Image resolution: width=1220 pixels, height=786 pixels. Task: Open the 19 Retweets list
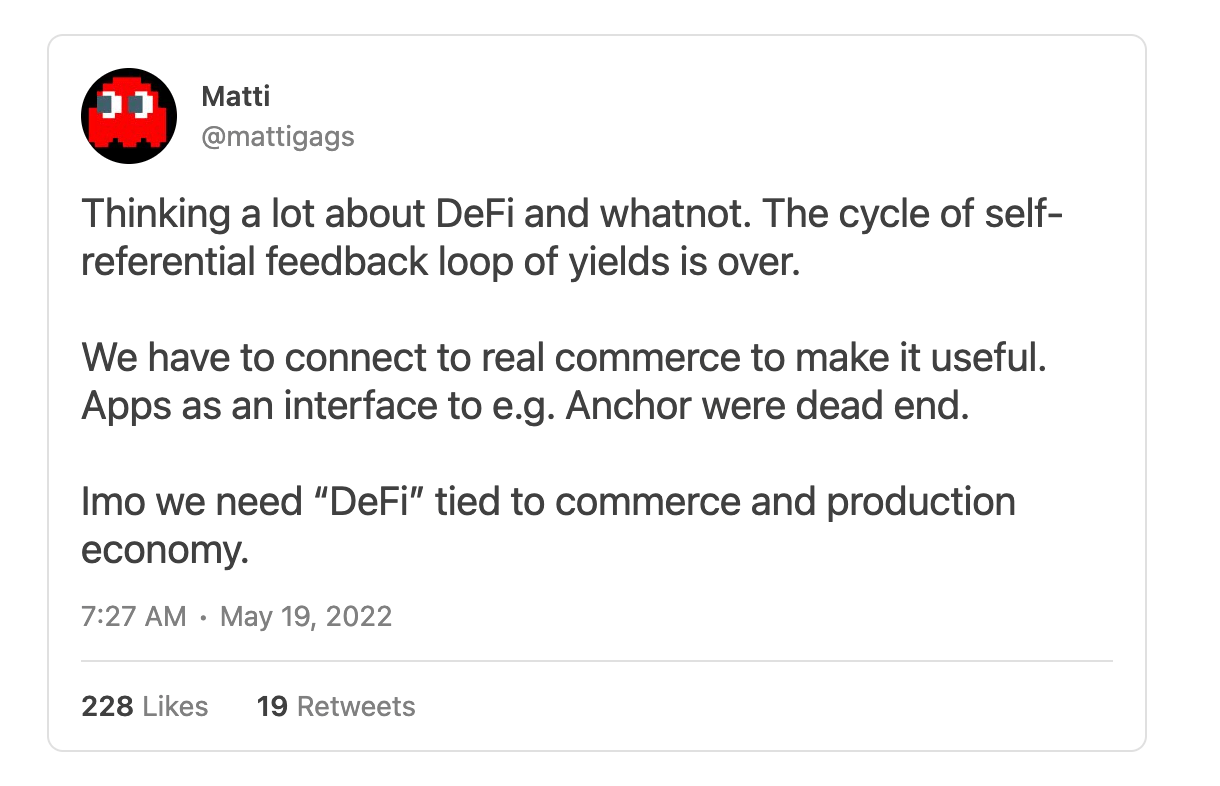[335, 706]
